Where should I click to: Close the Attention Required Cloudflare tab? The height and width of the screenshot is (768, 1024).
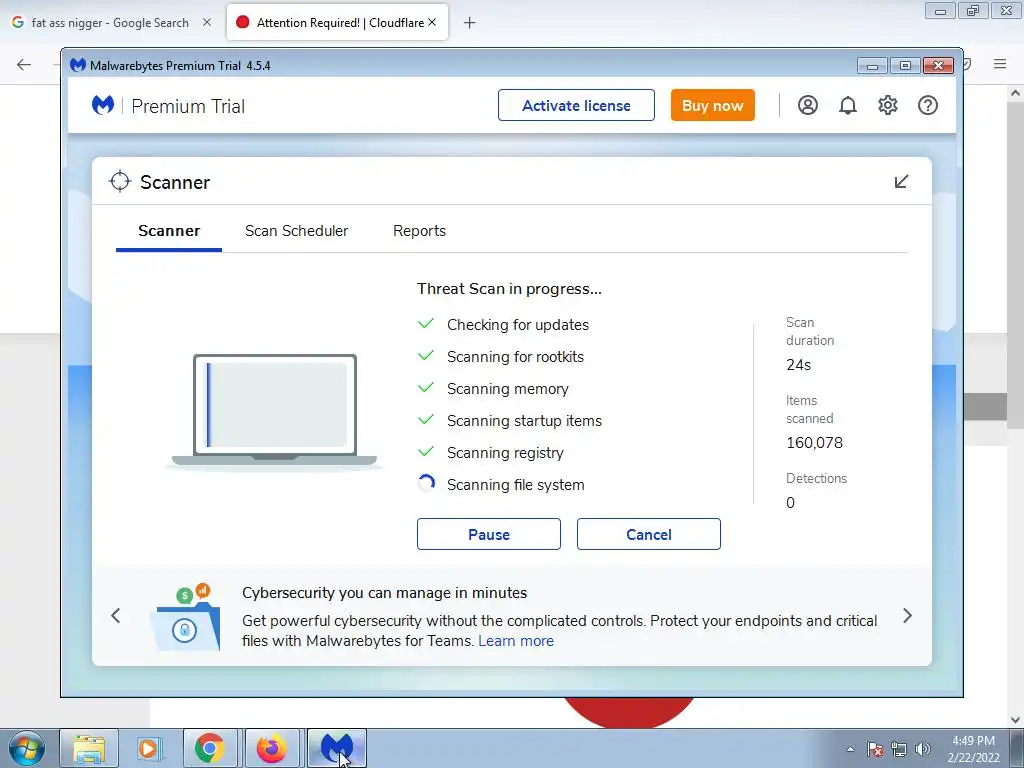(432, 22)
